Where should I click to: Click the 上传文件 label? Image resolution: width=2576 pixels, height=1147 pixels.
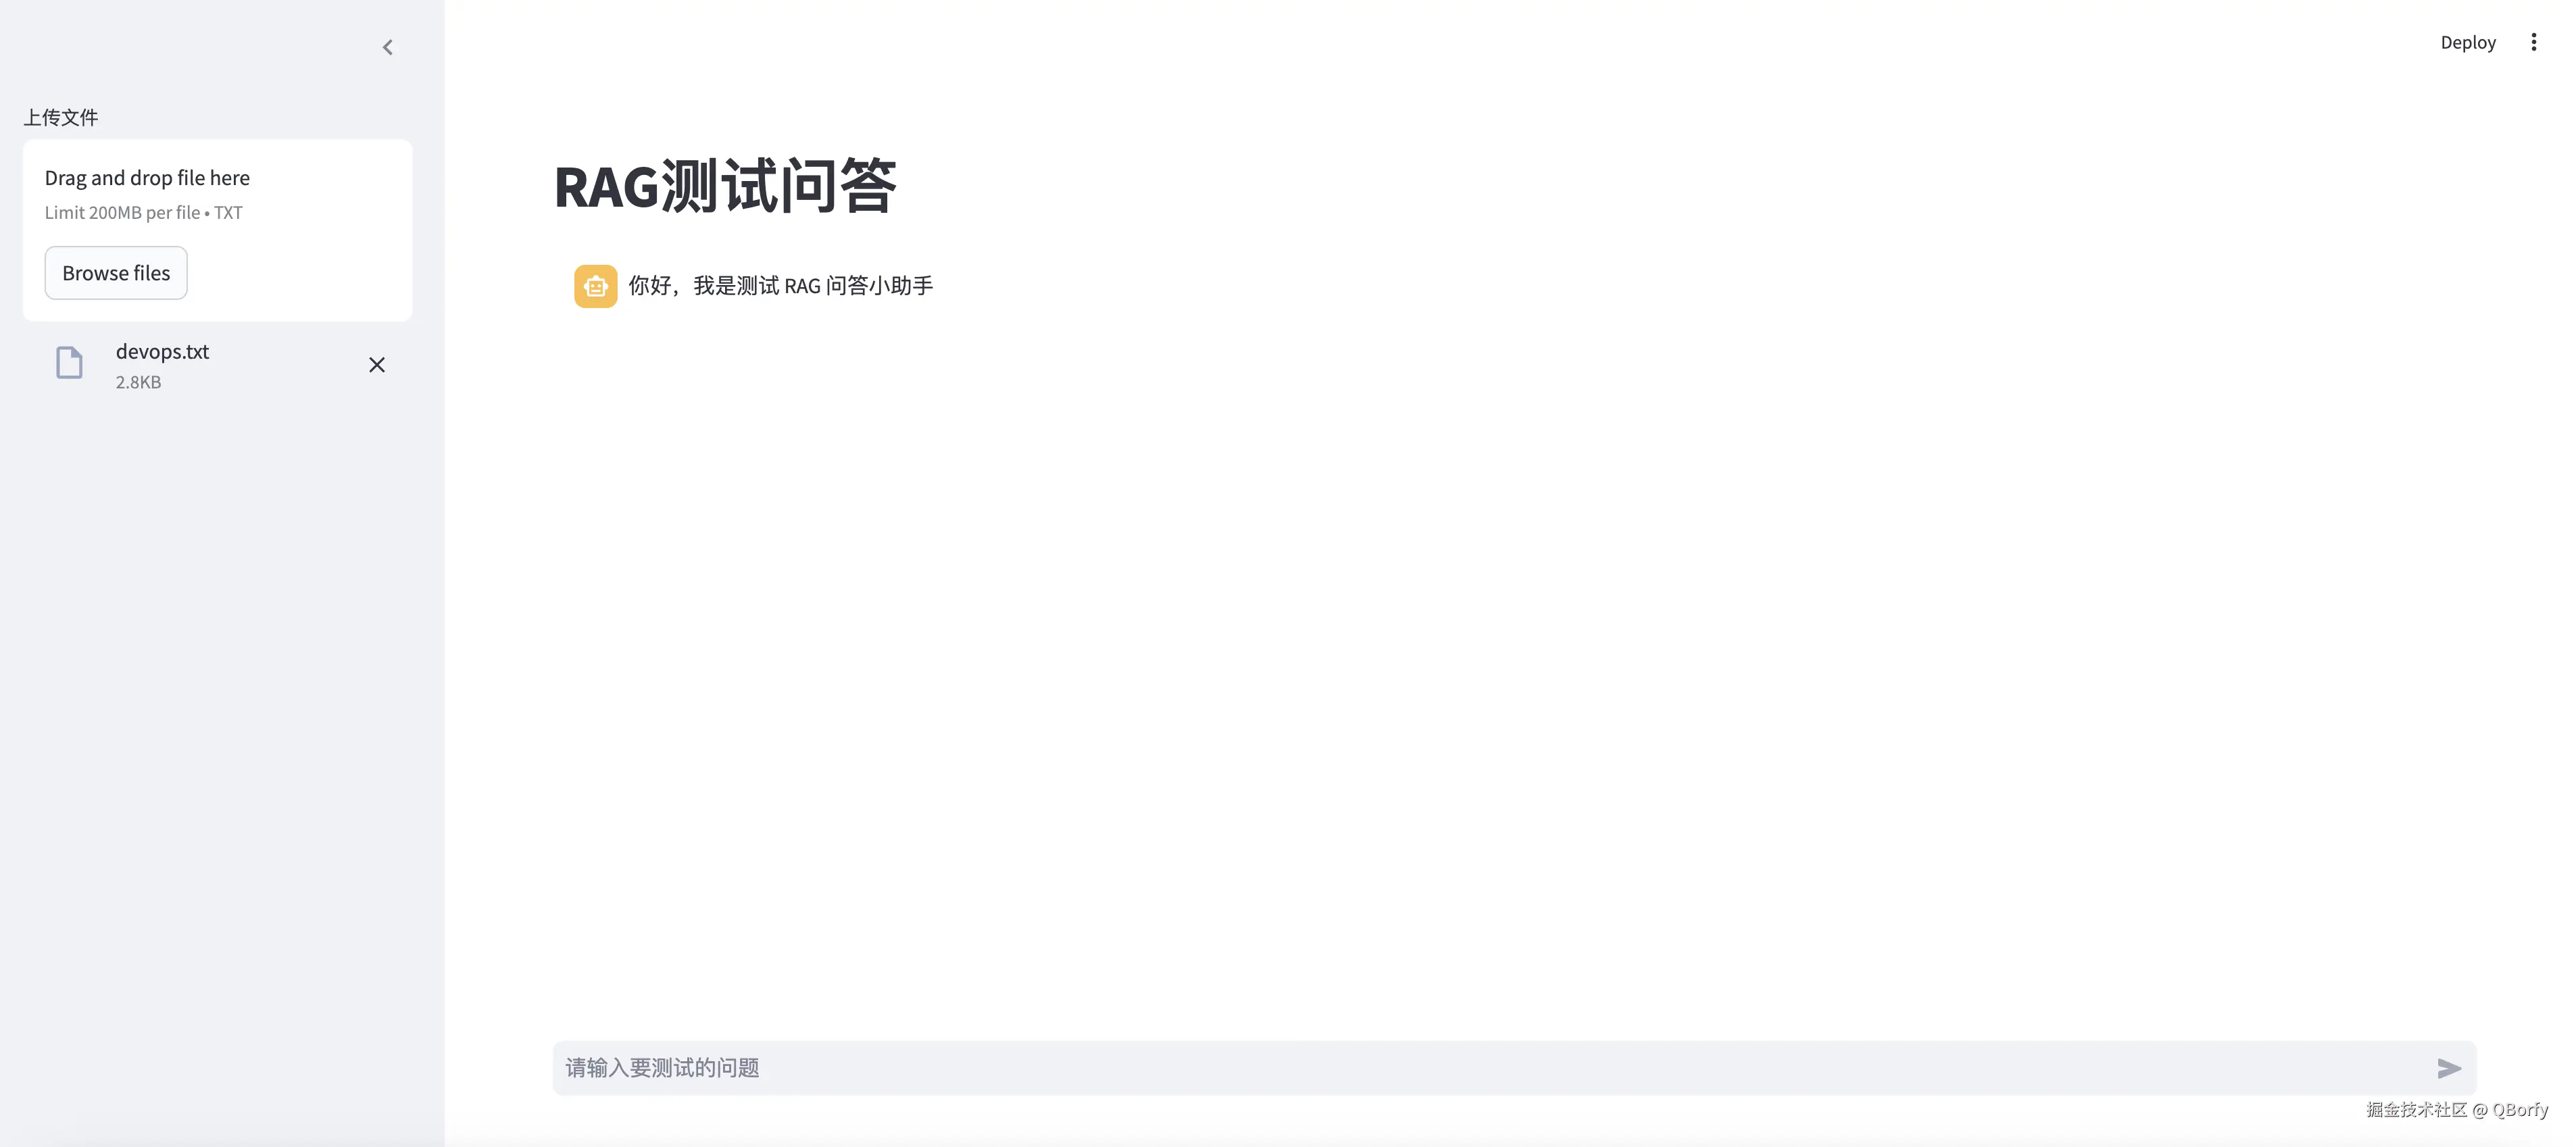61,117
